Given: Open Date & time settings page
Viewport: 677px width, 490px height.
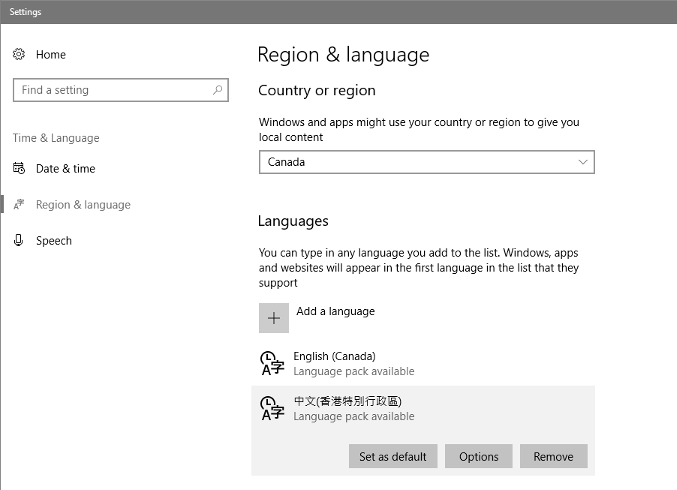Looking at the screenshot, I should (x=66, y=169).
